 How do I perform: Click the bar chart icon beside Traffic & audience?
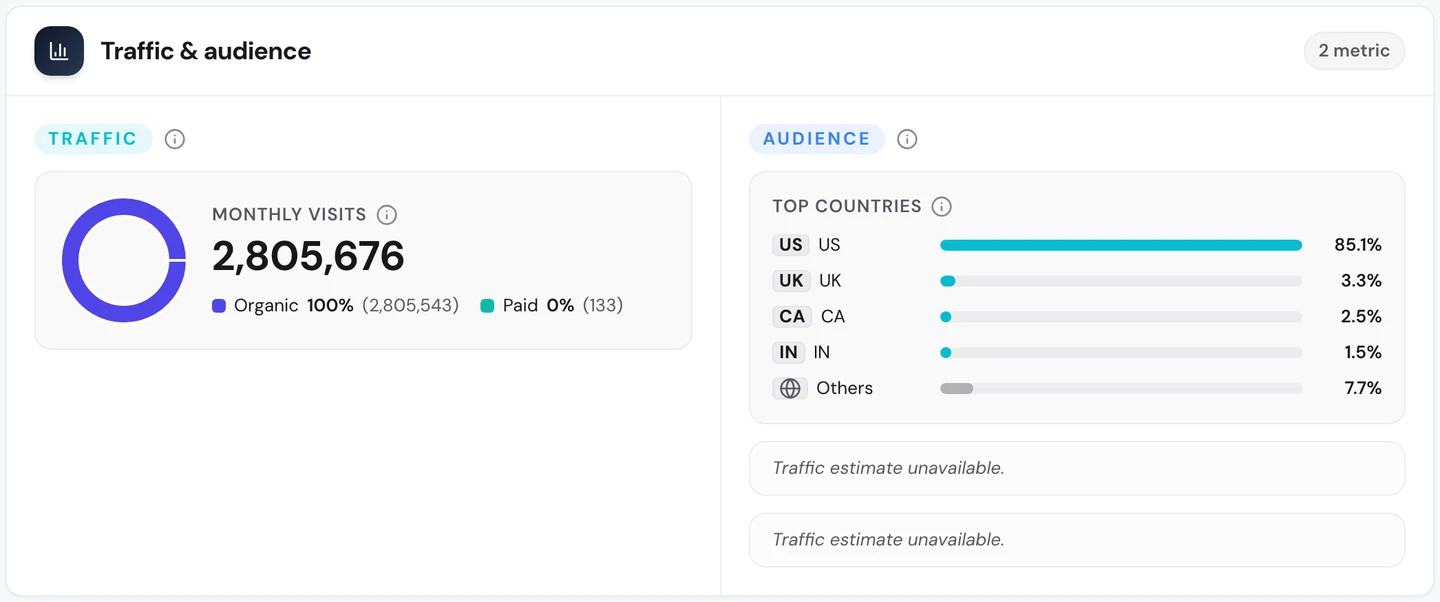(59, 51)
